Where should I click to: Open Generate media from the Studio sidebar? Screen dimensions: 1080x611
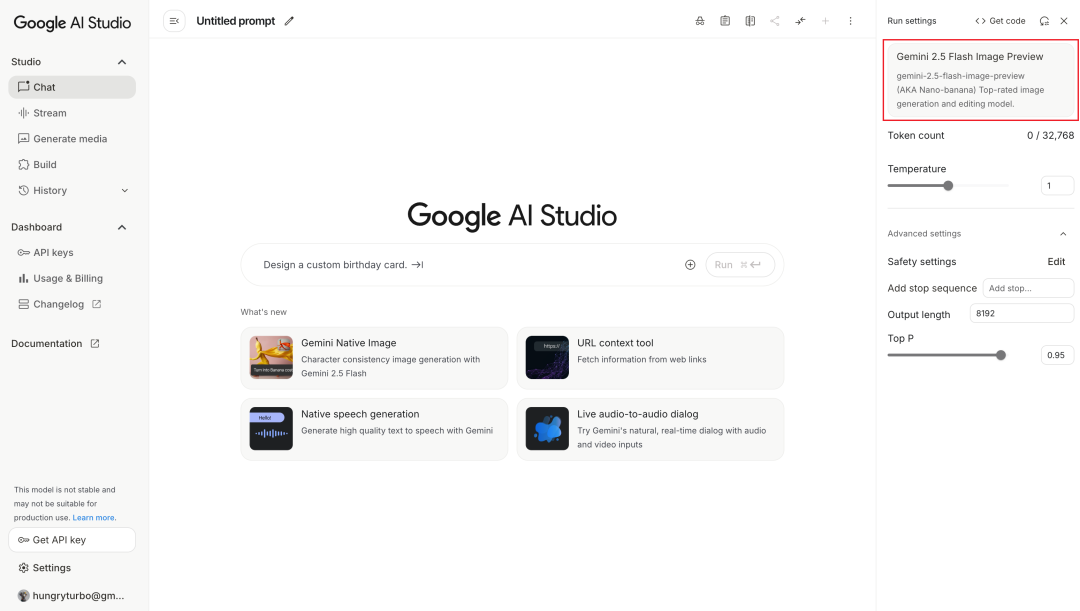[x=70, y=138]
